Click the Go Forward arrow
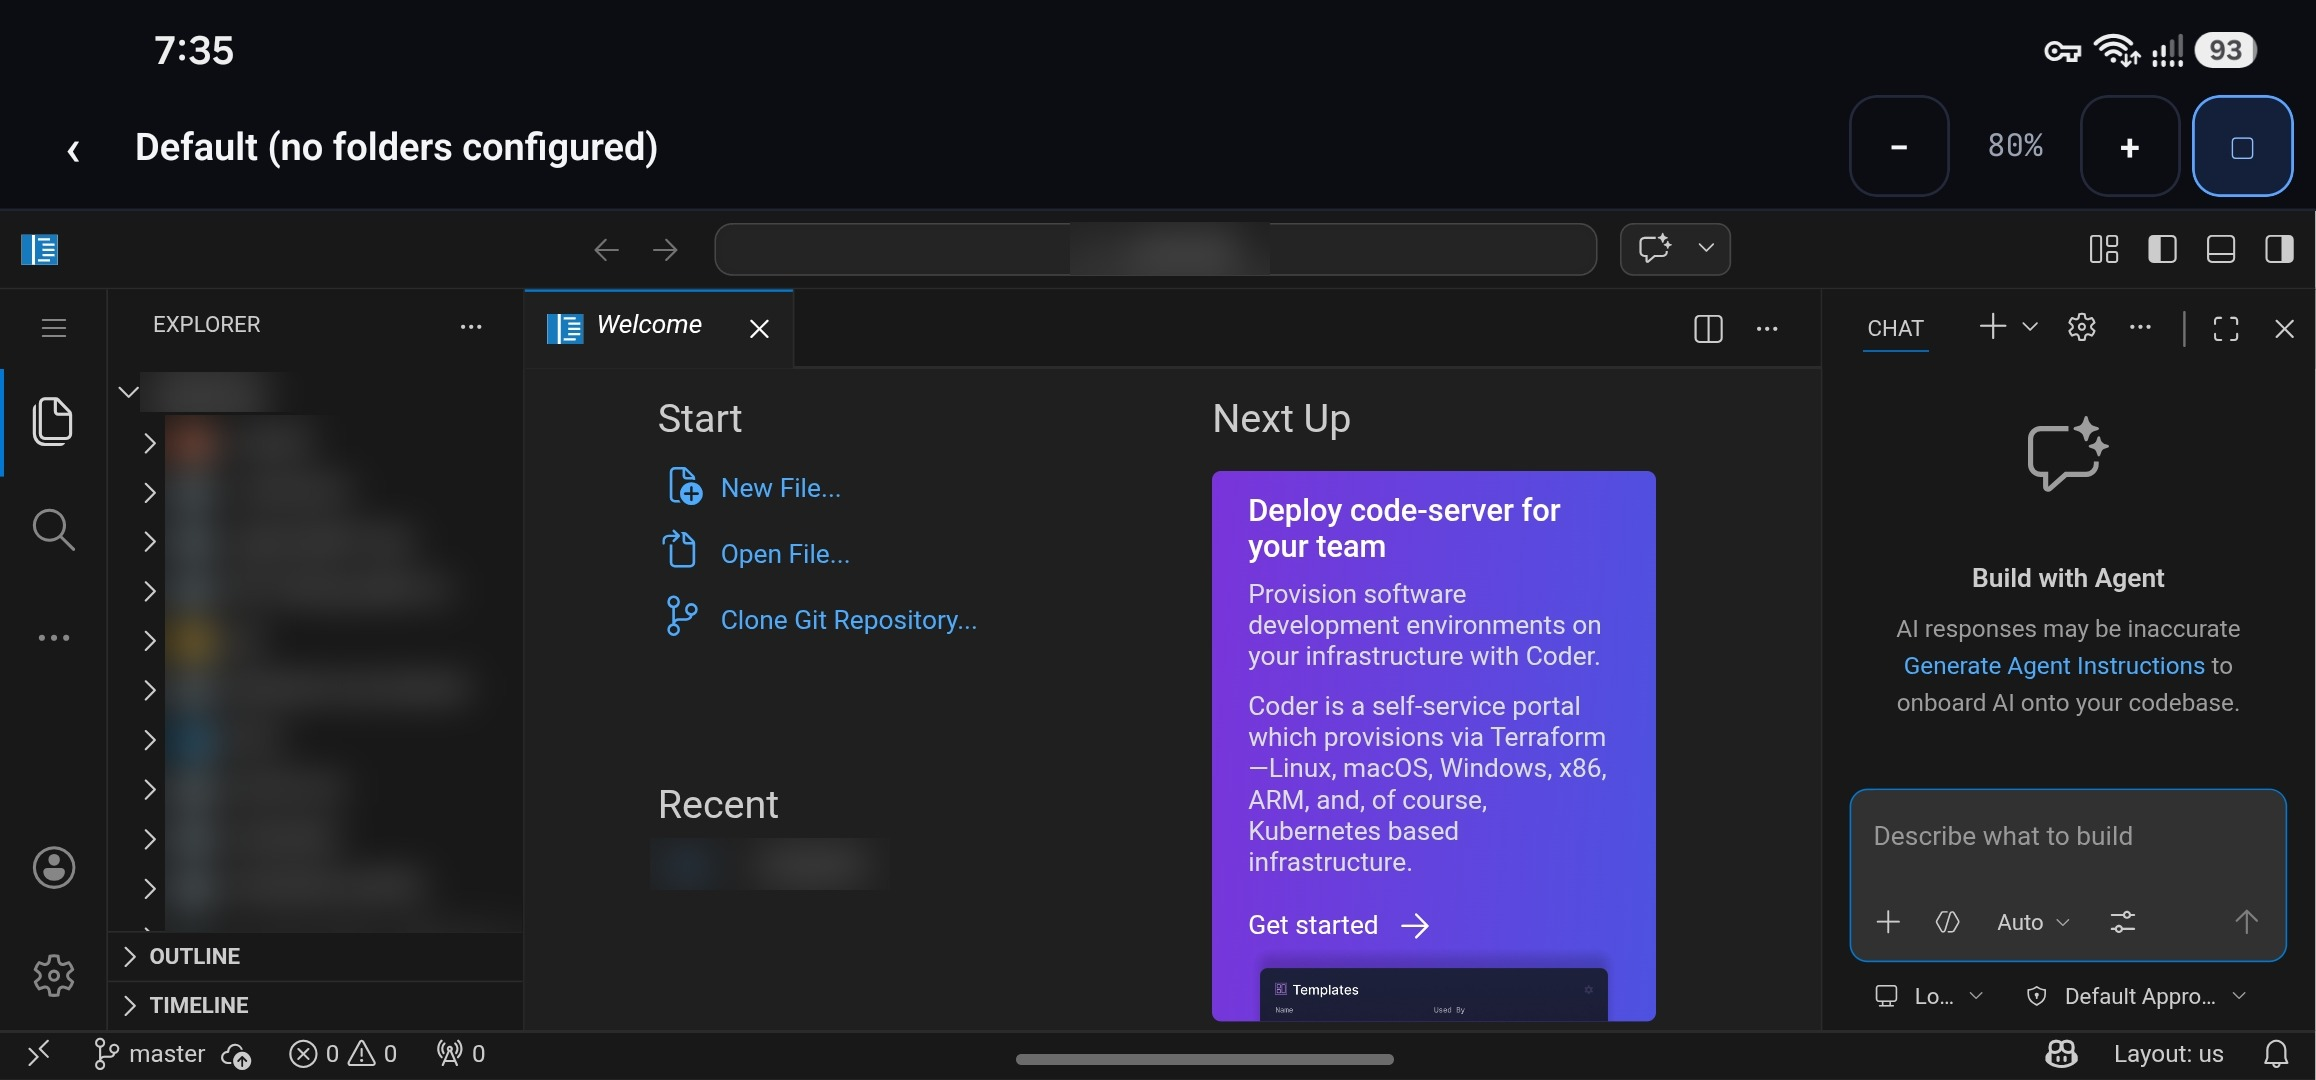Viewport: 2316px width, 1080px height. [x=665, y=249]
